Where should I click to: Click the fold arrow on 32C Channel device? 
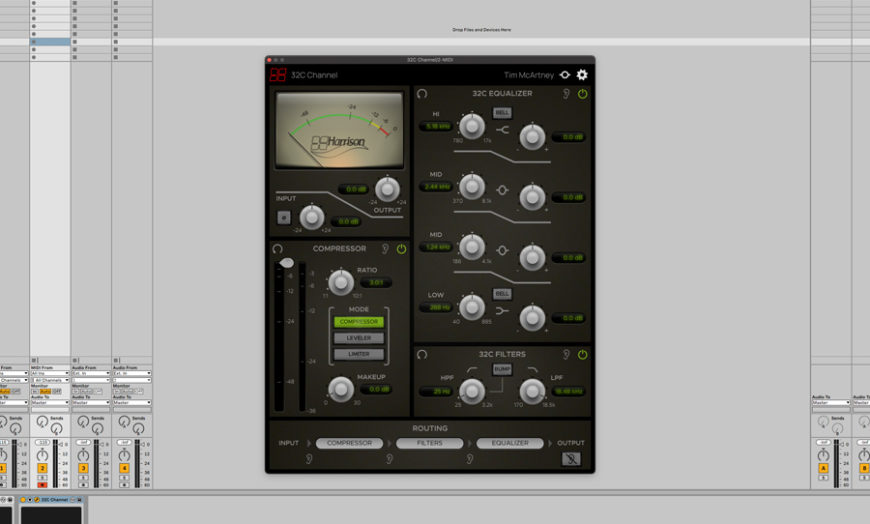tap(29, 500)
